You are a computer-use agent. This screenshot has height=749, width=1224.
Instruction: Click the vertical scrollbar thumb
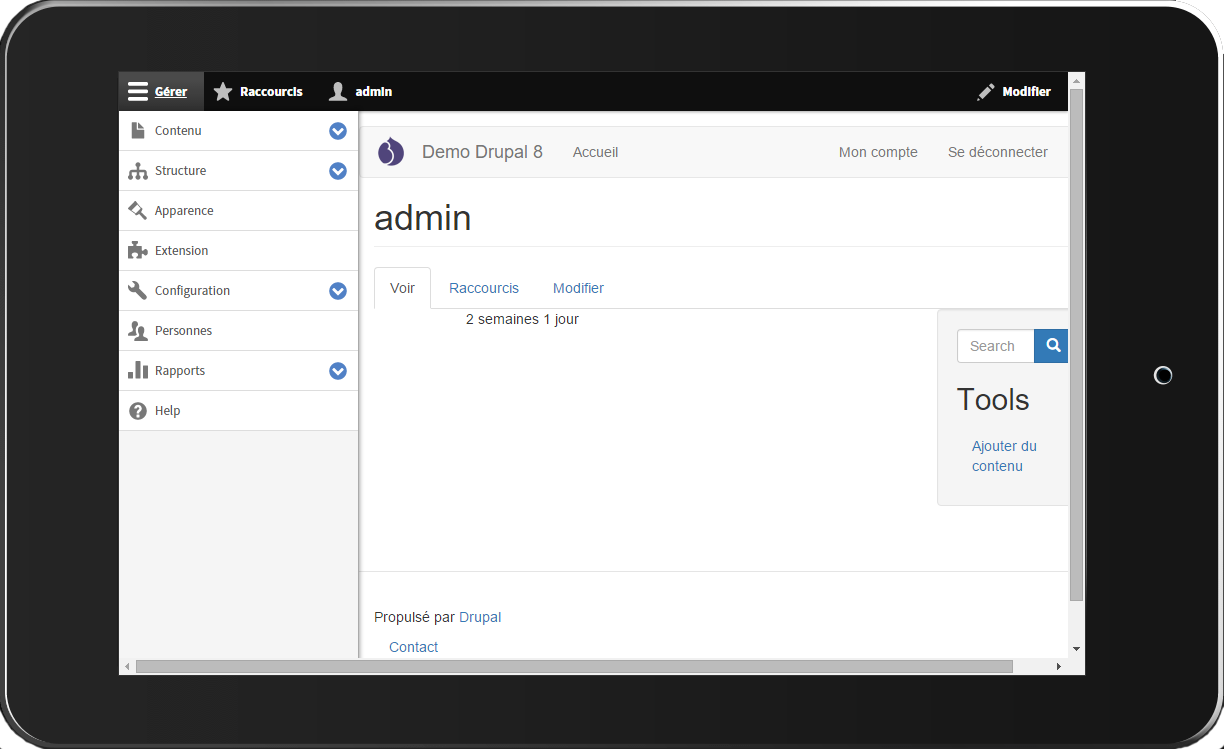tap(1076, 344)
